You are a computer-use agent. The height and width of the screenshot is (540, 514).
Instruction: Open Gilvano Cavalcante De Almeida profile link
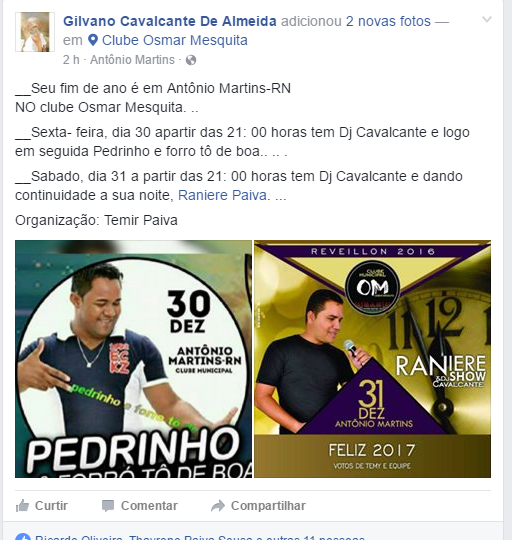(170, 21)
